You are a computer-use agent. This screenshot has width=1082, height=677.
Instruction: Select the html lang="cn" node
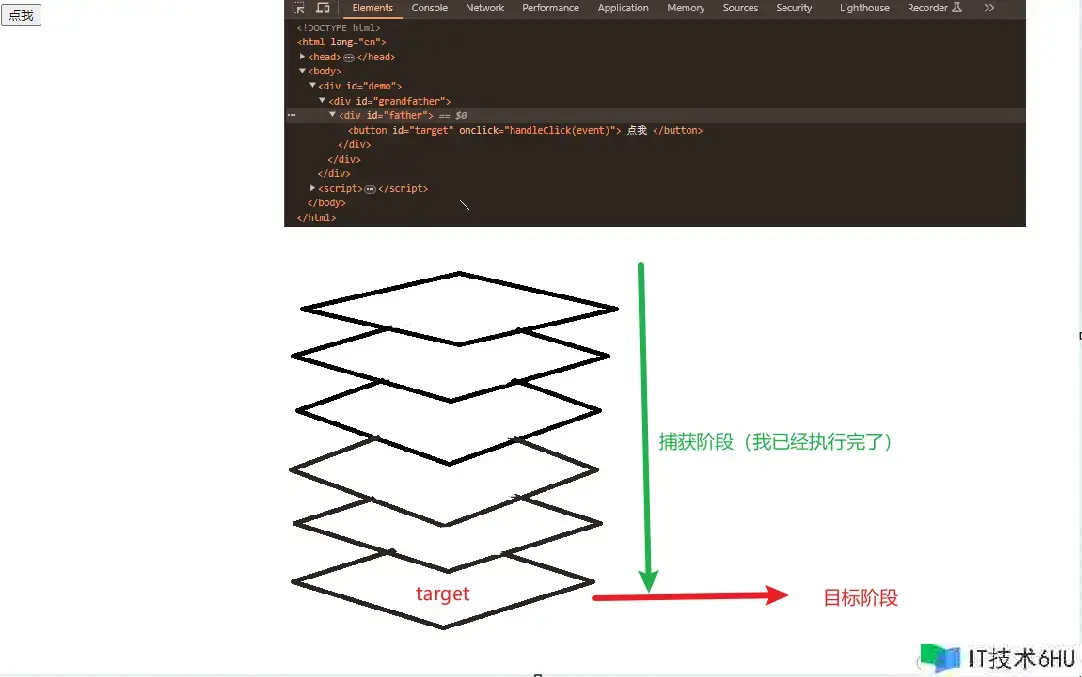pyautogui.click(x=341, y=42)
